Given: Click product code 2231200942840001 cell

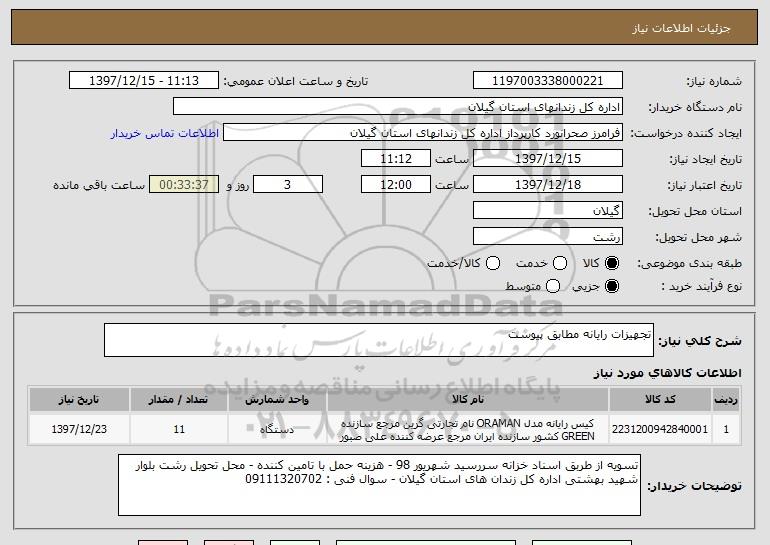Looking at the screenshot, I should pyautogui.click(x=660, y=429).
